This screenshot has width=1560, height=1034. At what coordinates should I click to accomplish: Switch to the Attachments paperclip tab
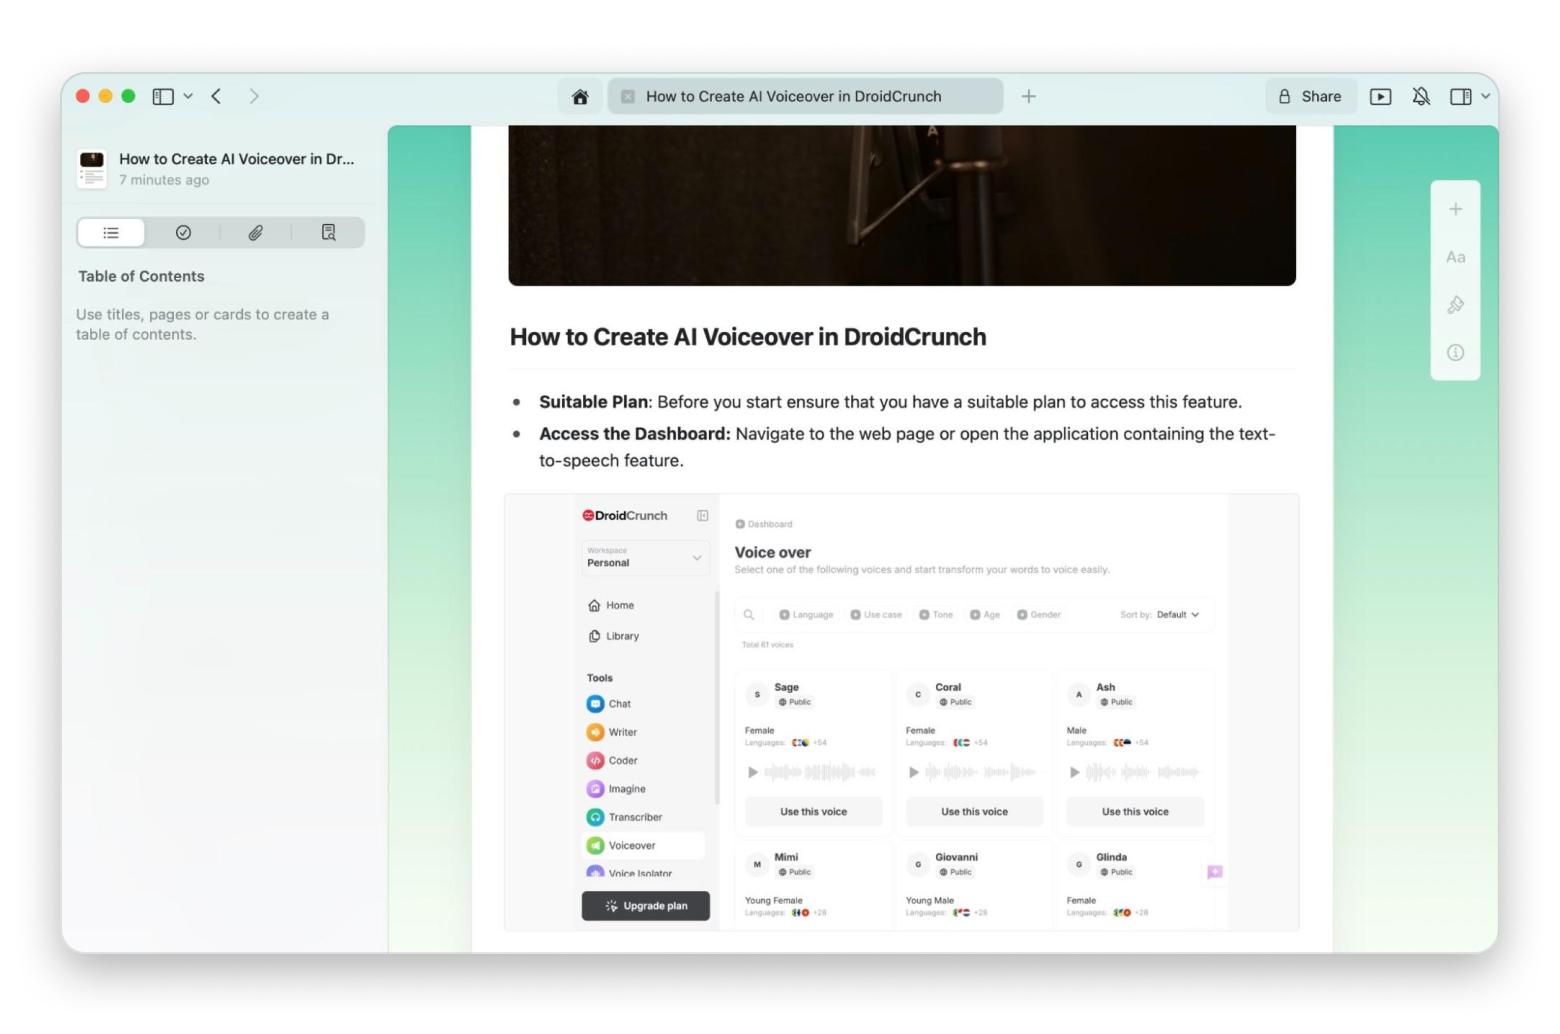[x=256, y=233]
